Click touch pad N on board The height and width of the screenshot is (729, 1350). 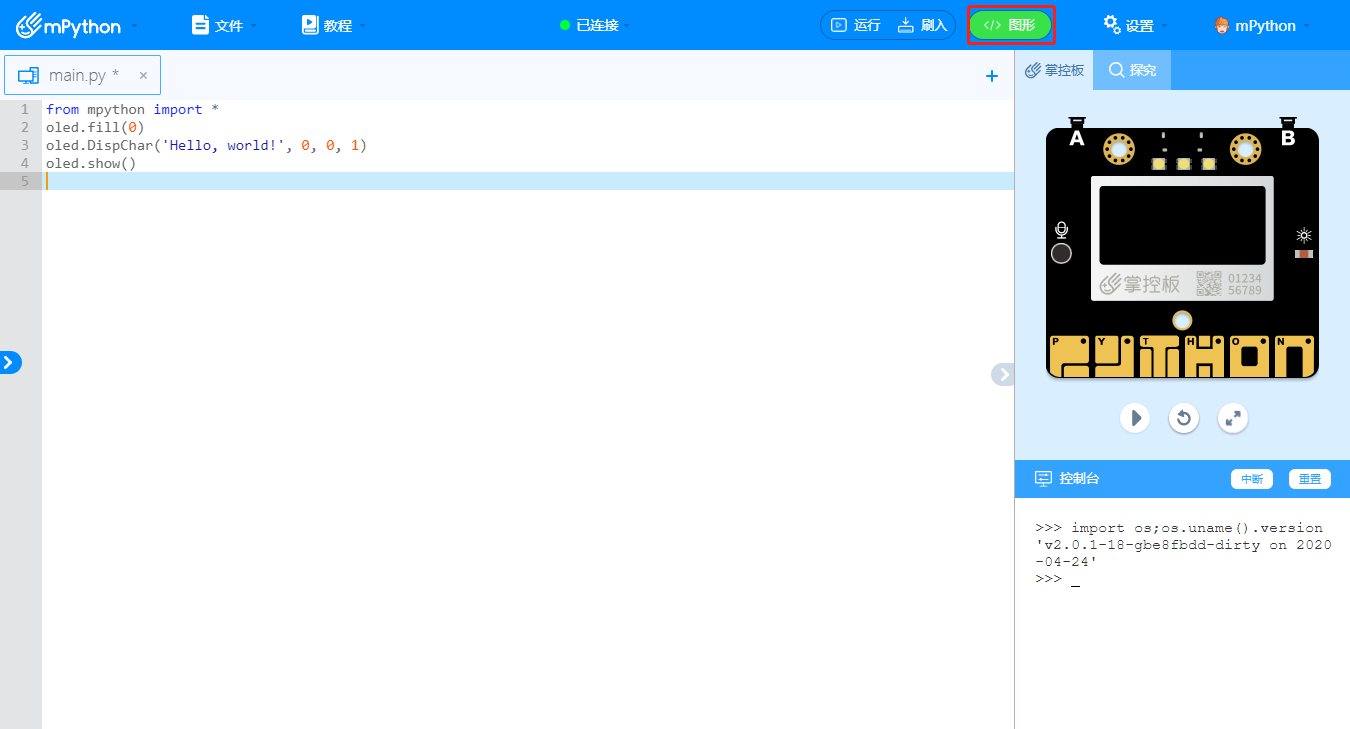[x=1294, y=355]
